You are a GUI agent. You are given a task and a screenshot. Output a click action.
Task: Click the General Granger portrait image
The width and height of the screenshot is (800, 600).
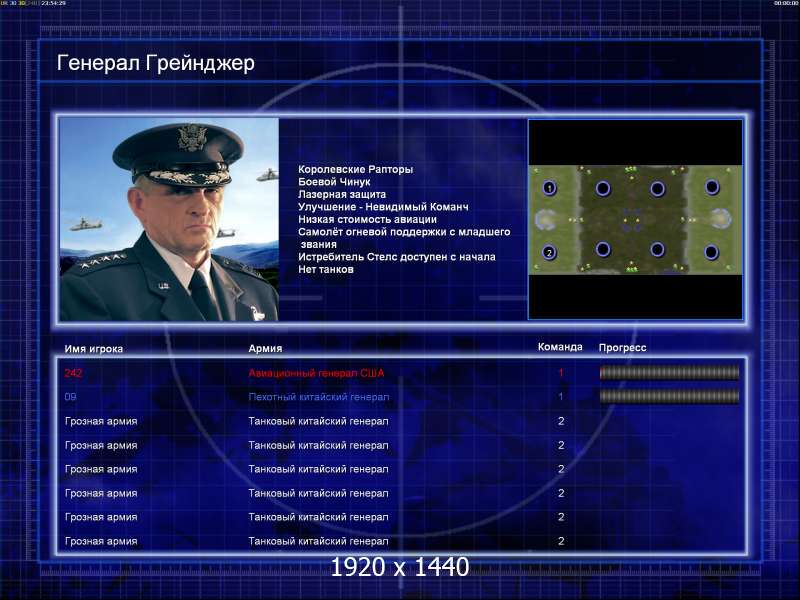tap(169, 219)
